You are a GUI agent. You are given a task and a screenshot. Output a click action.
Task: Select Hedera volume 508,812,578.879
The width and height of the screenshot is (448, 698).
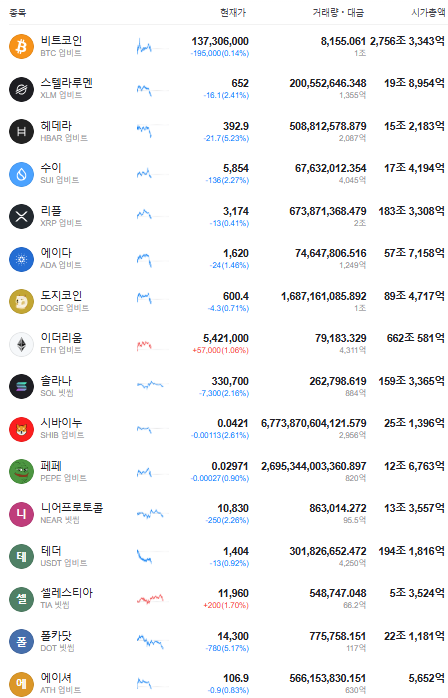click(x=328, y=126)
